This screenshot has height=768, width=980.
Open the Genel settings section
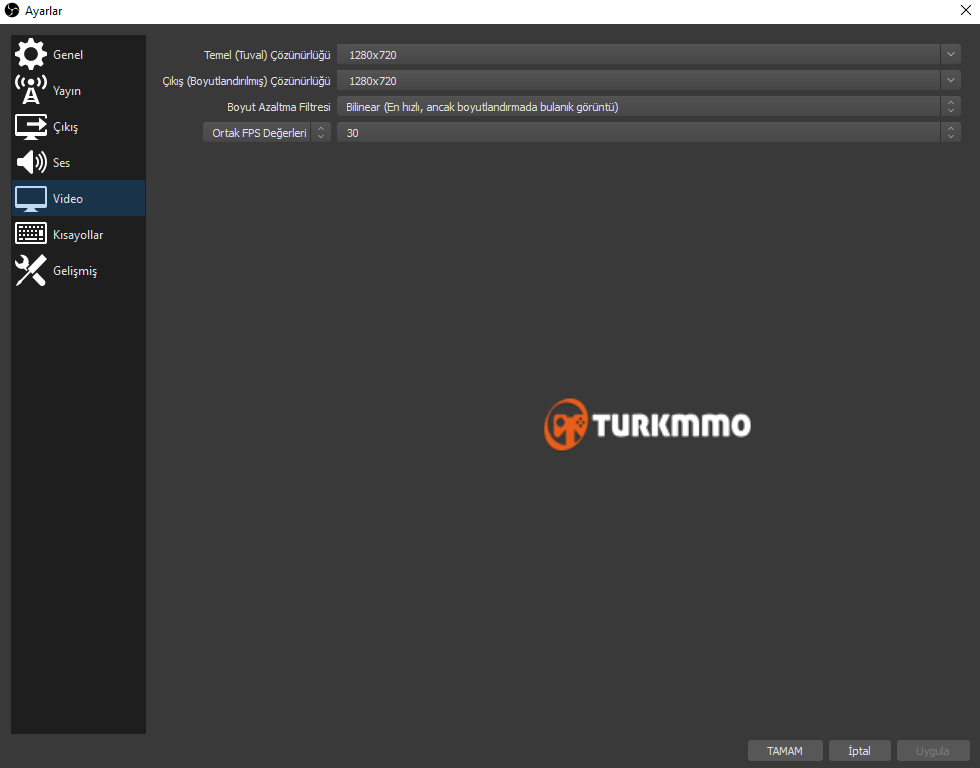coord(78,54)
